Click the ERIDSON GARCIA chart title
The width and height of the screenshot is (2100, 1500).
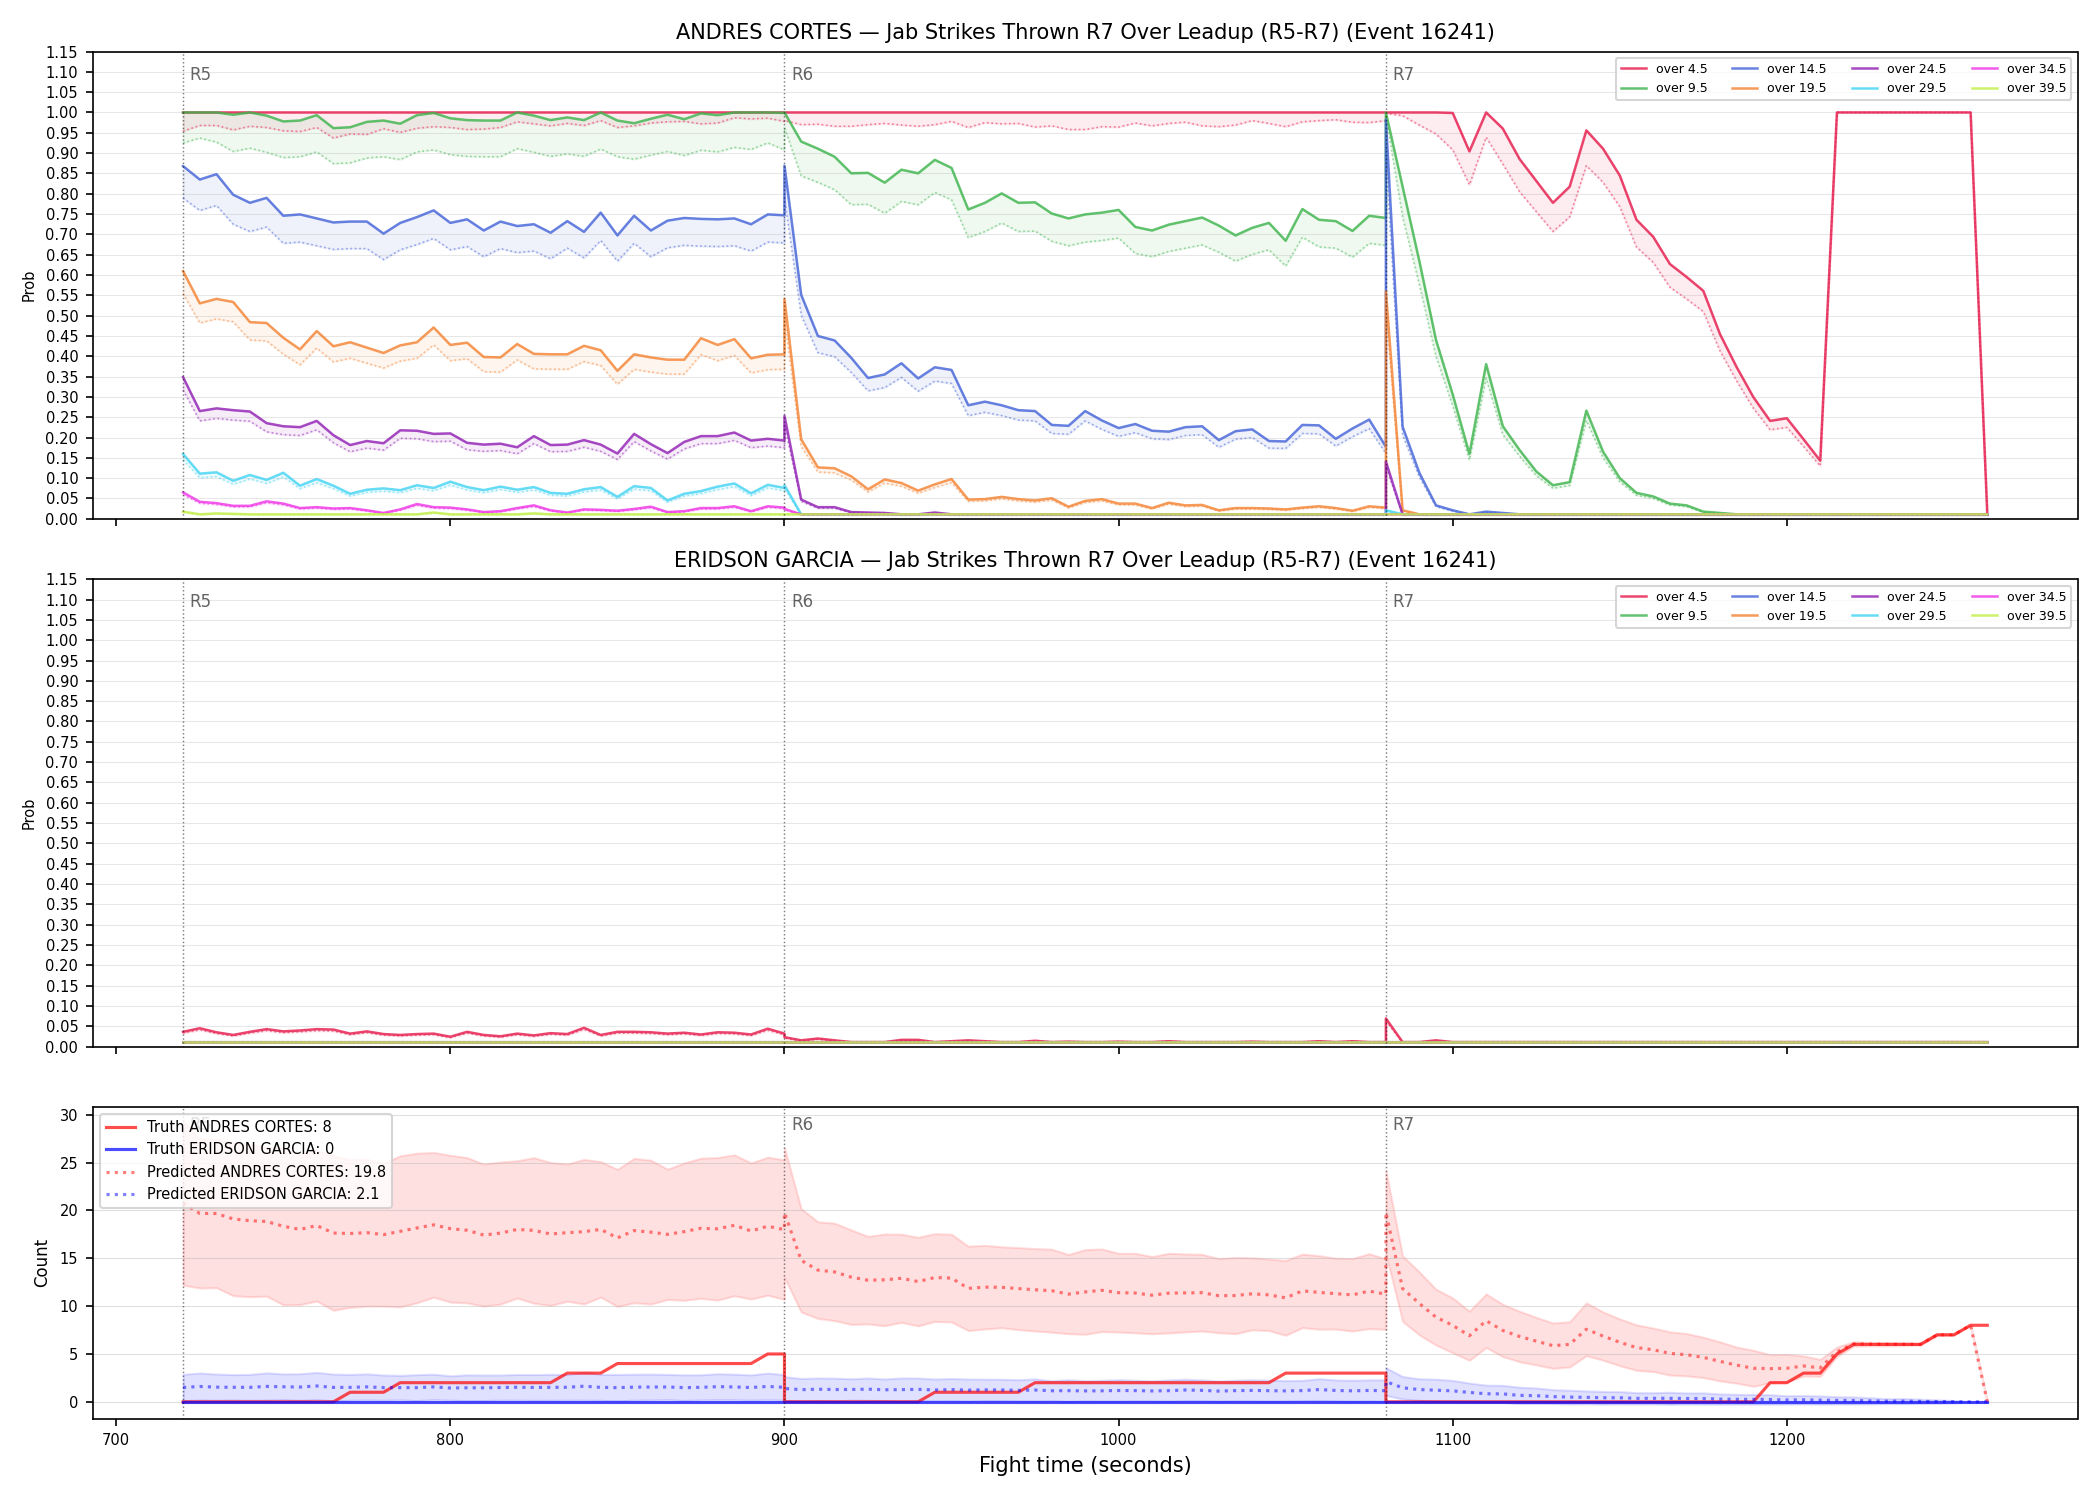point(1085,560)
